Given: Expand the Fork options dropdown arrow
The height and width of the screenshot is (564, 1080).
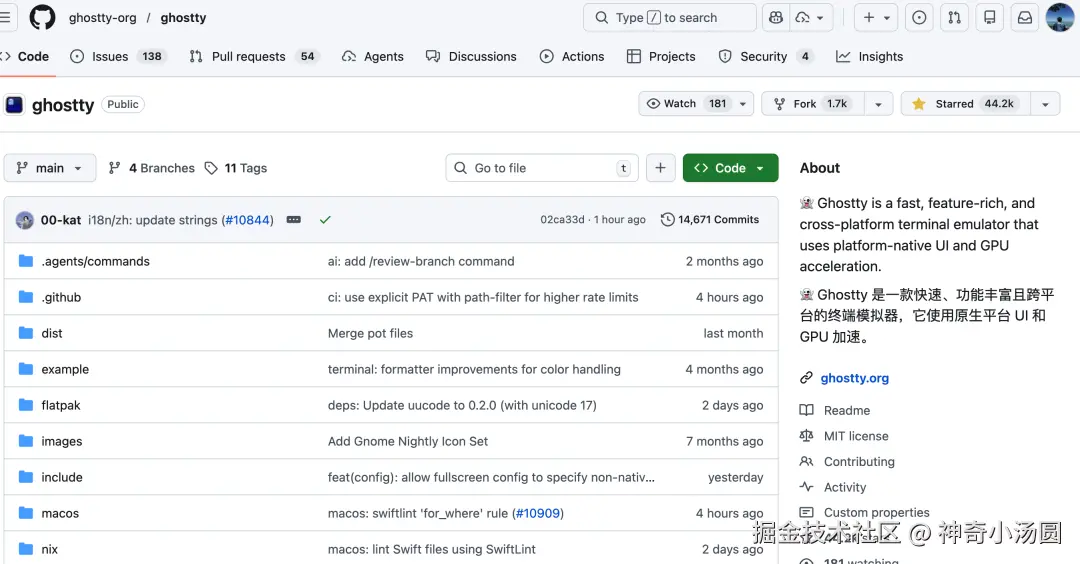Looking at the screenshot, I should click(x=878, y=104).
